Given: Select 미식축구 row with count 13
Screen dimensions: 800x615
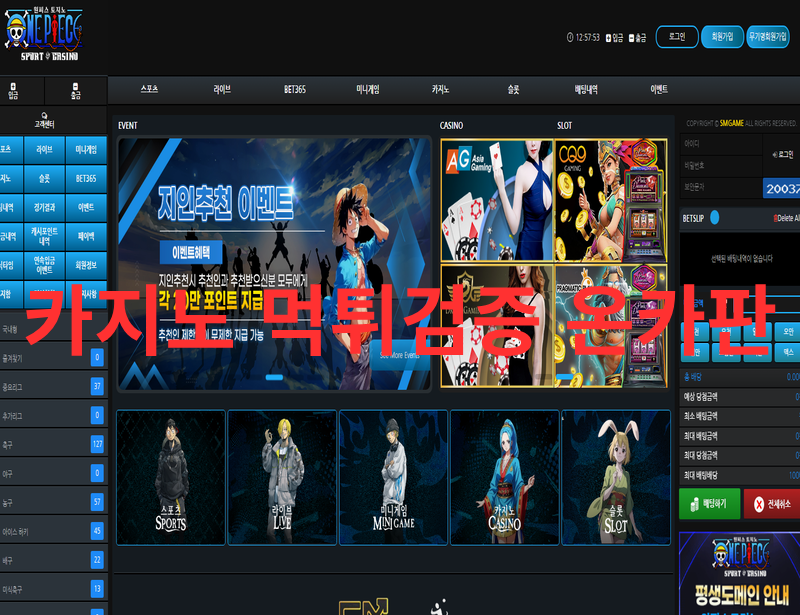Looking at the screenshot, I should point(53,589).
